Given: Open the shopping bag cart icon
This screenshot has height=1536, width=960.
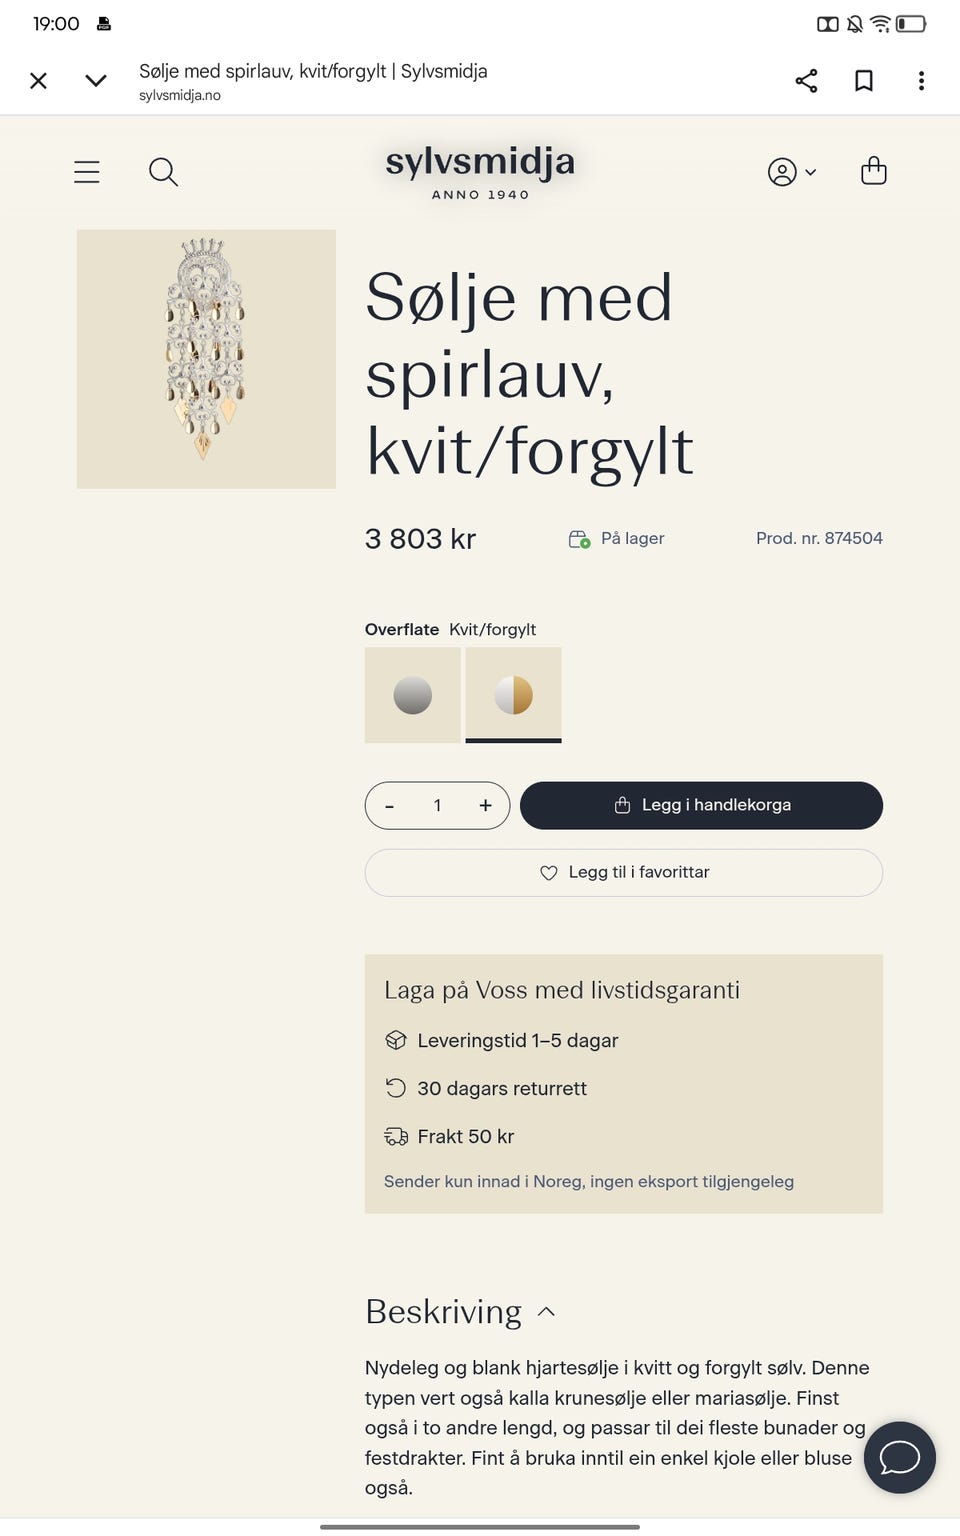Looking at the screenshot, I should (874, 171).
